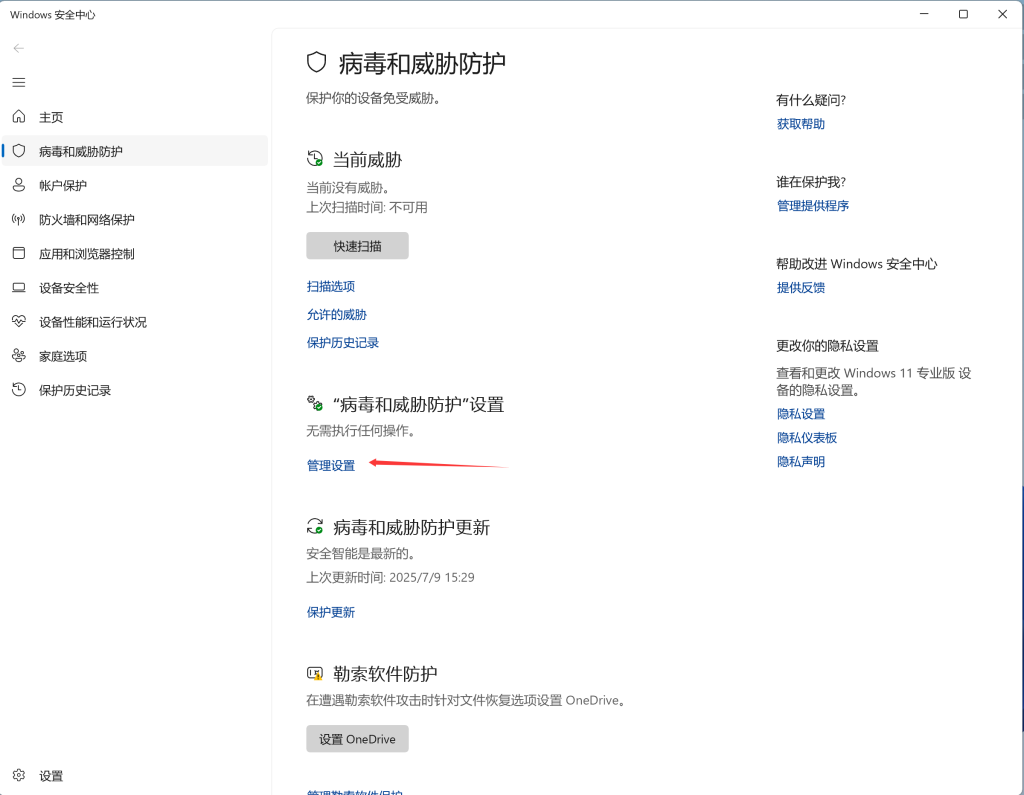Open 防火墙和网络保护 section
Viewport: 1024px width, 795px height.
[135, 219]
